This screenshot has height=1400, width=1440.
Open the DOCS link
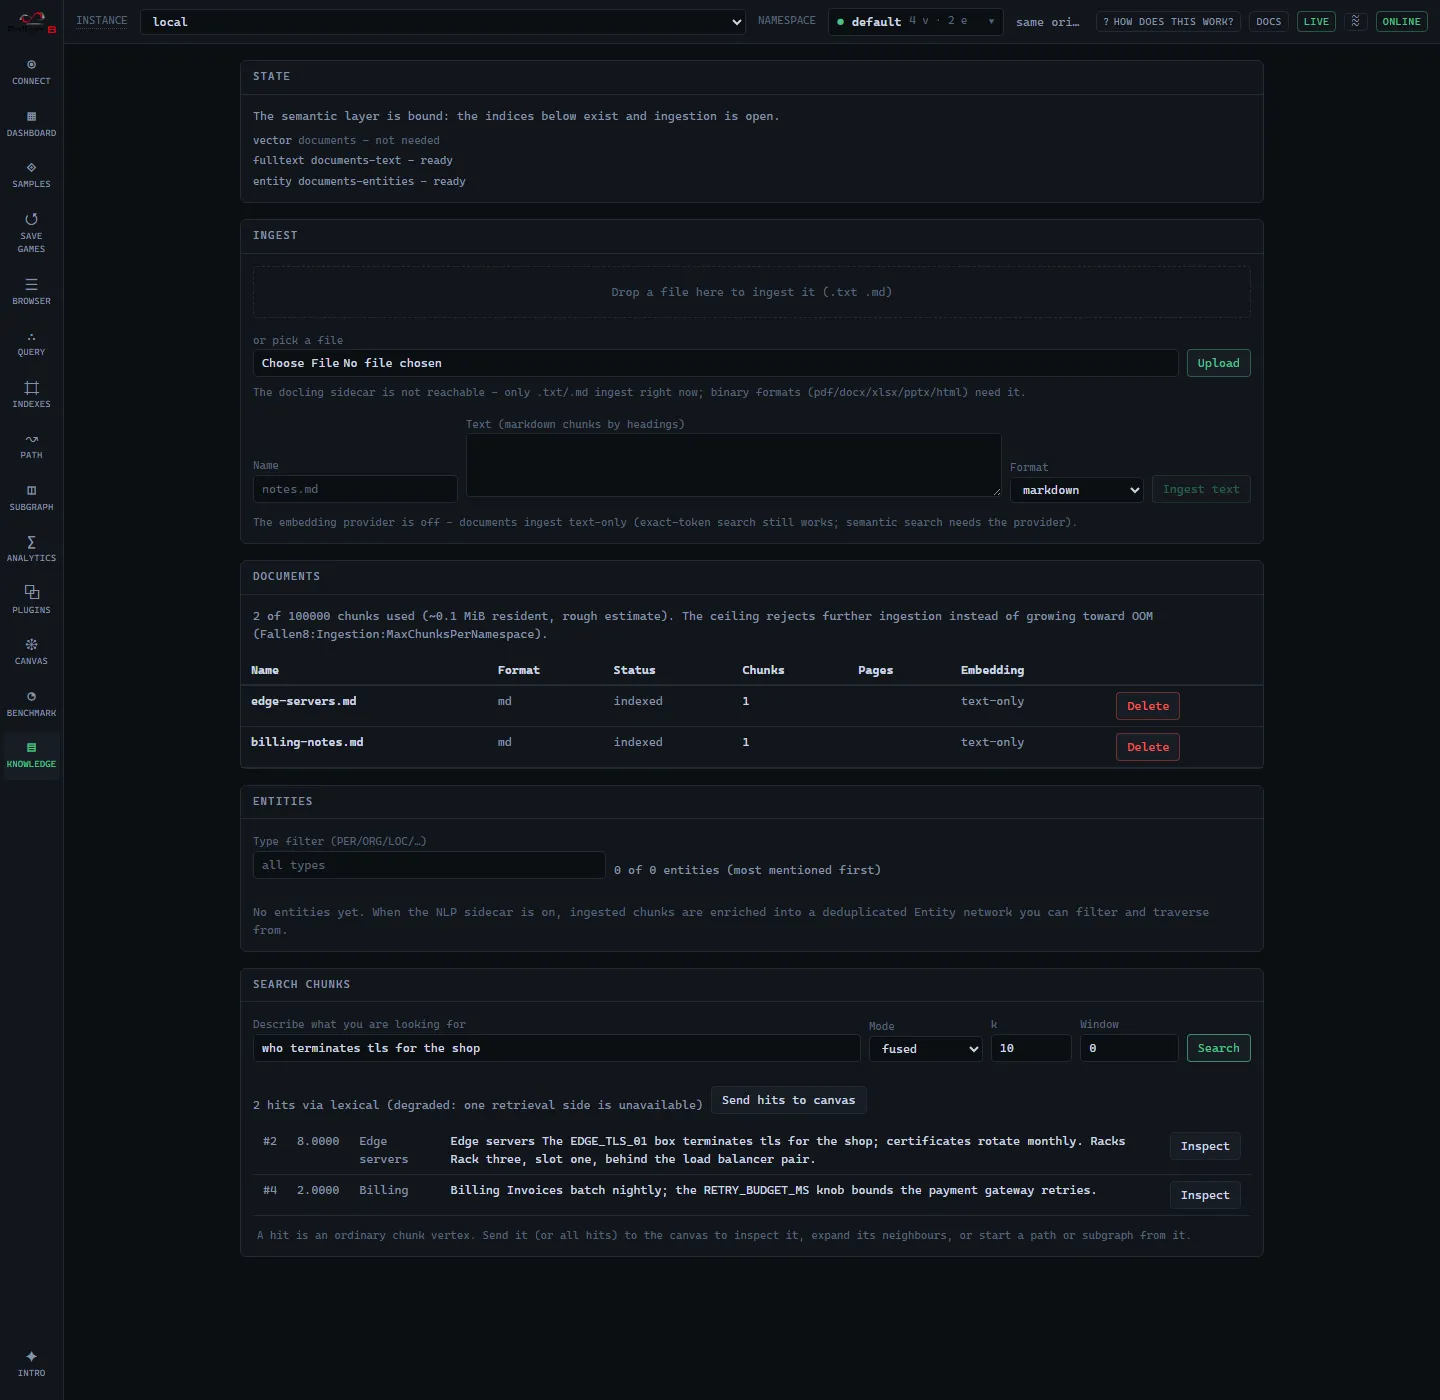pos(1268,21)
